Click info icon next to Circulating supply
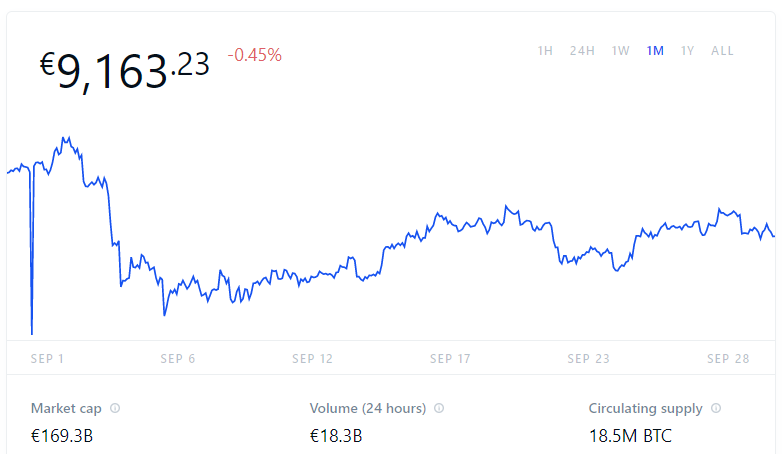The height and width of the screenshot is (454, 782). [x=716, y=409]
